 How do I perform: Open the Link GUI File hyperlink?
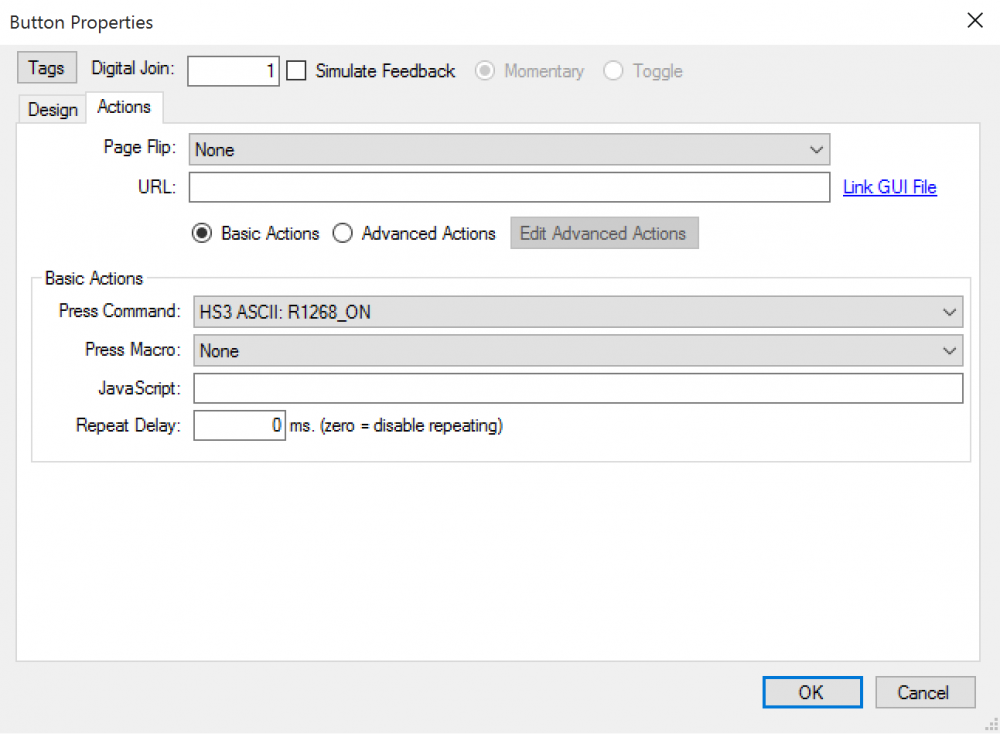[x=889, y=187]
